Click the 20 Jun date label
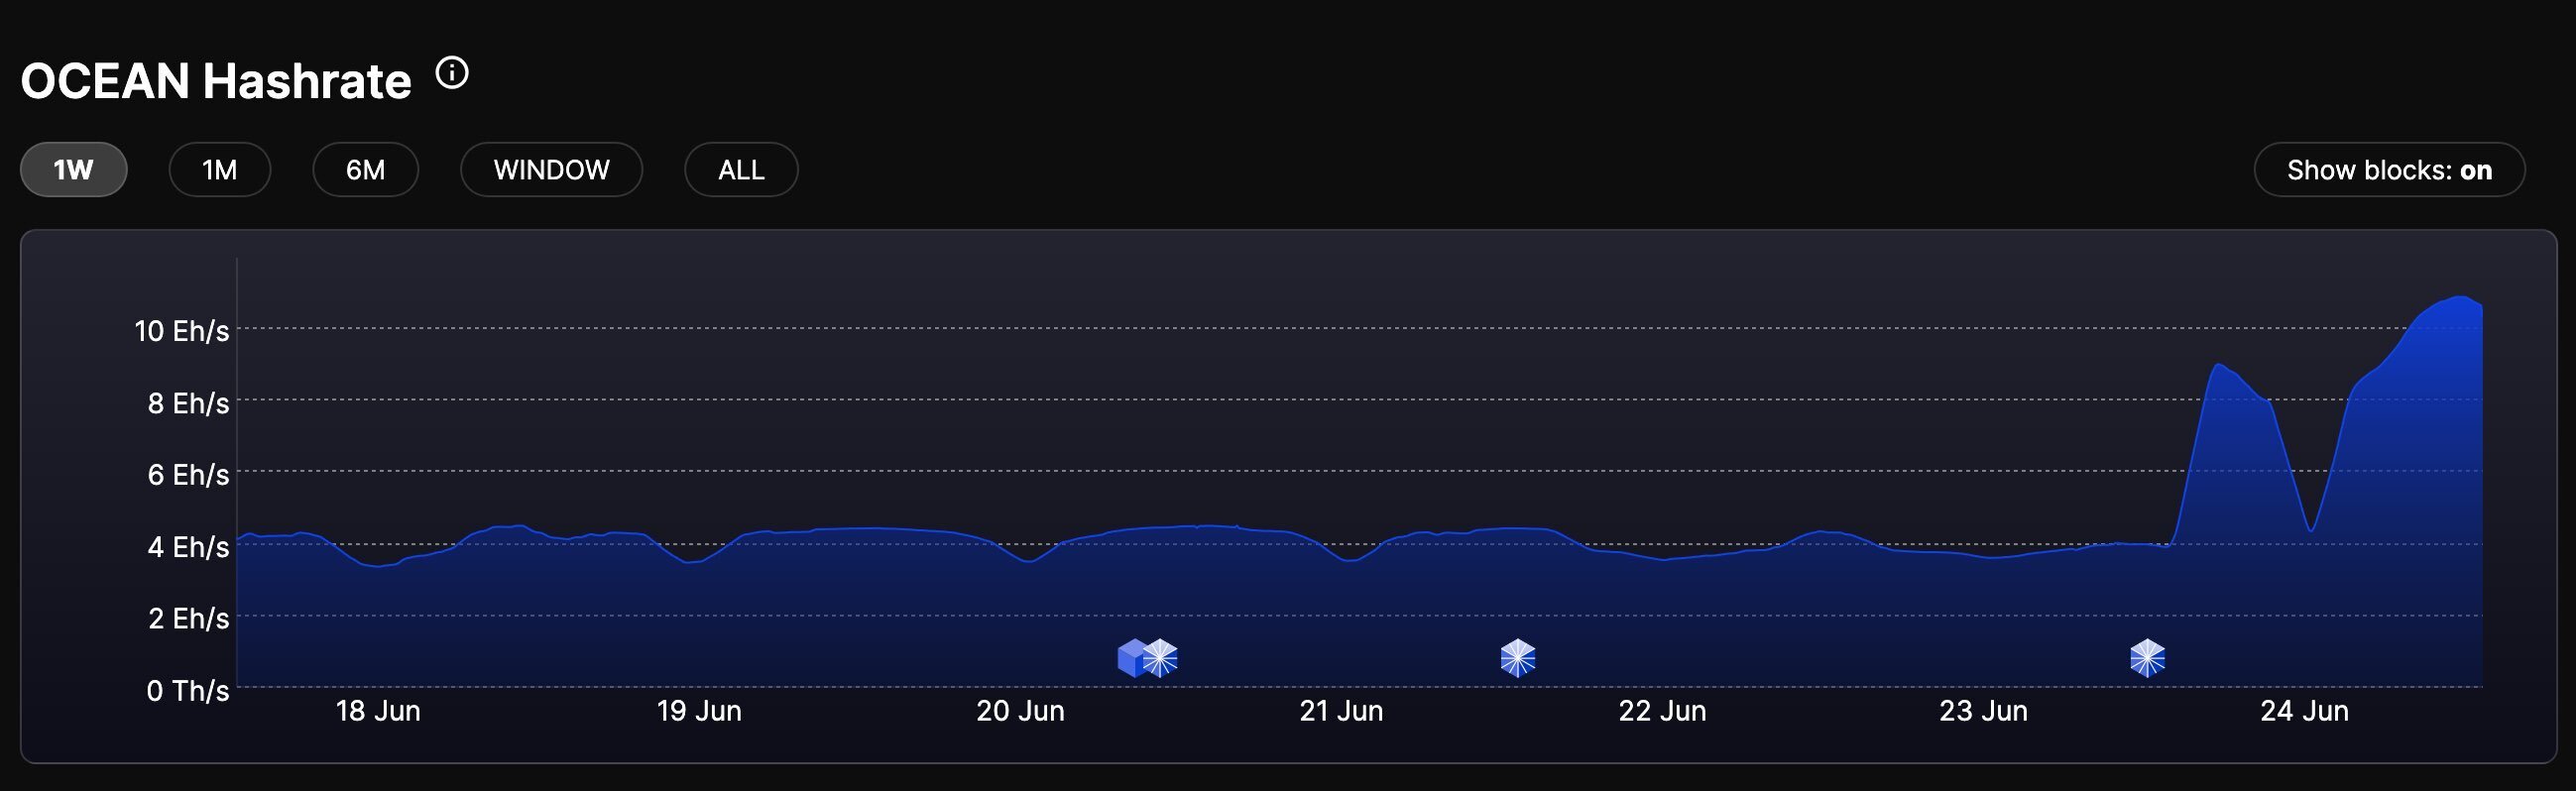 (x=1020, y=711)
